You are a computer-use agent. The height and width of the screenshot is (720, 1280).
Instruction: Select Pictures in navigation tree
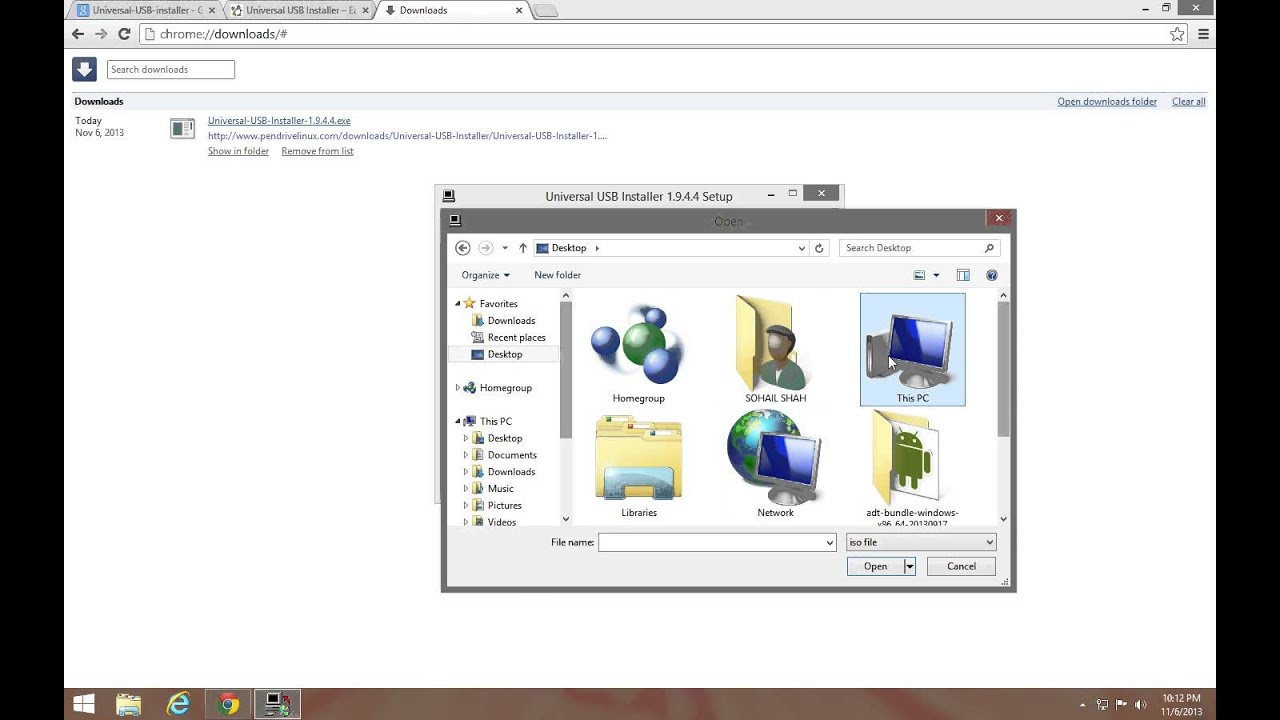[x=504, y=506]
